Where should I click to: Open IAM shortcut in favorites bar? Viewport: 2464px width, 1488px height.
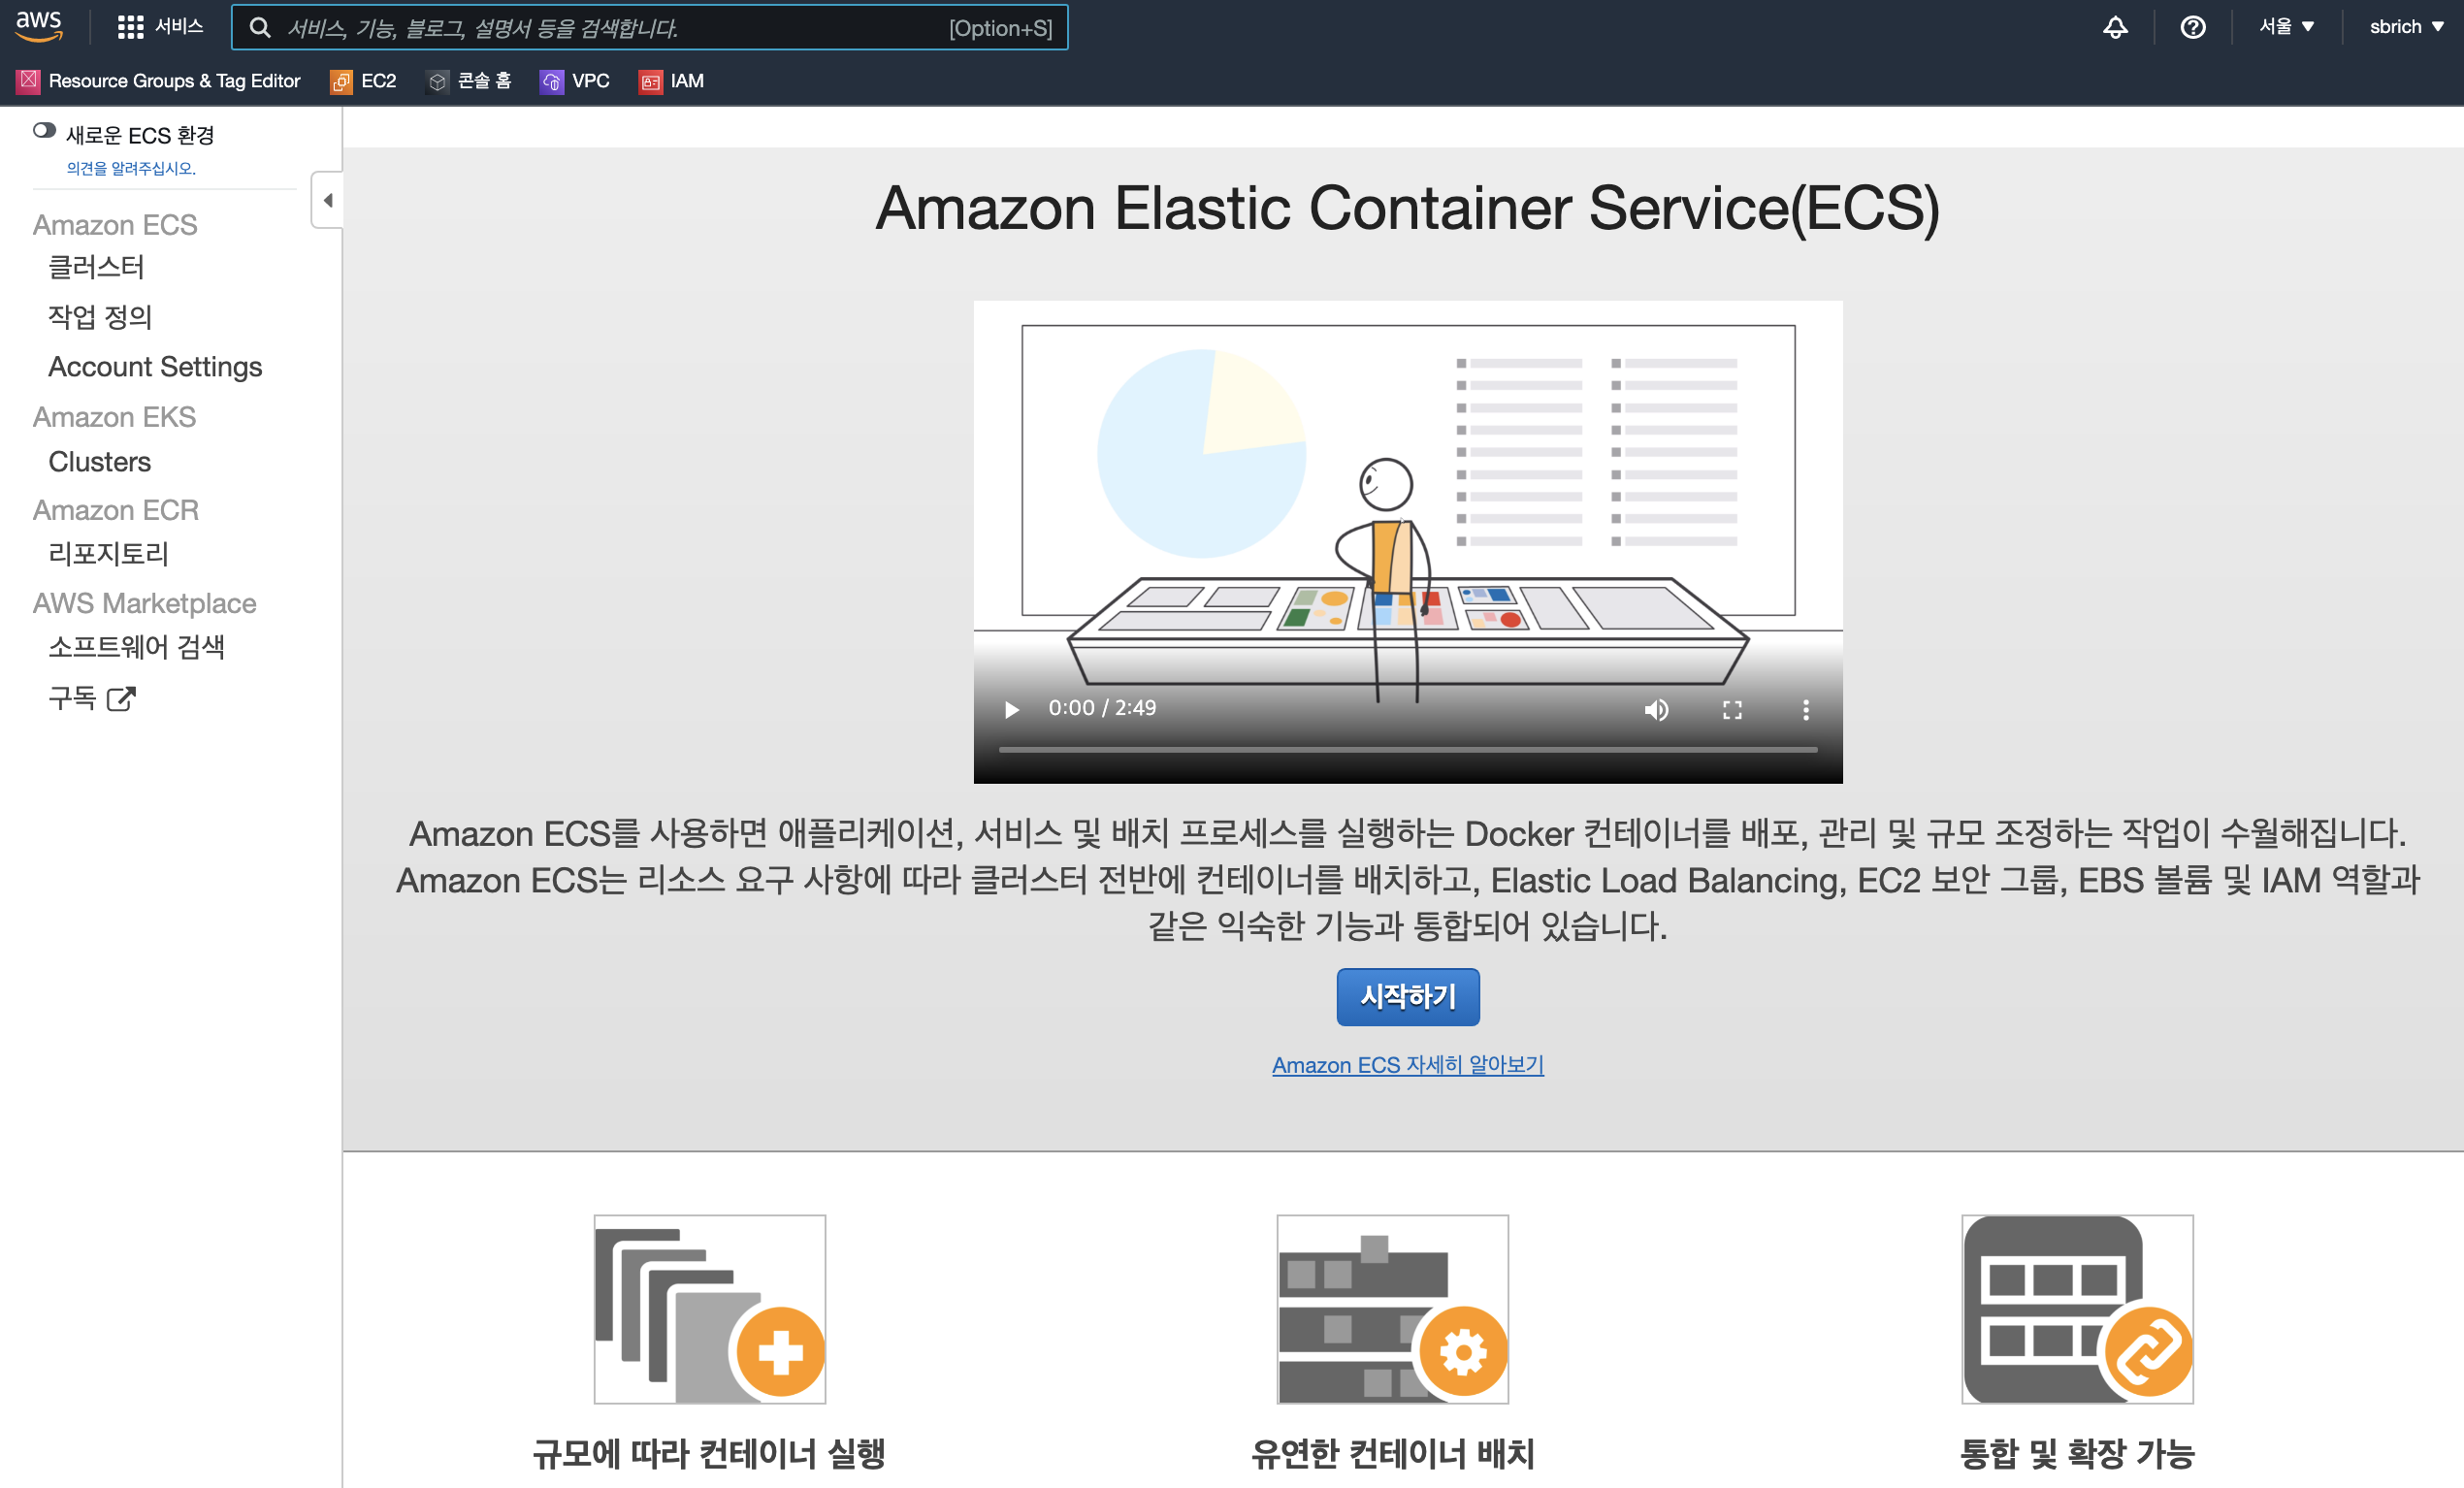[672, 81]
